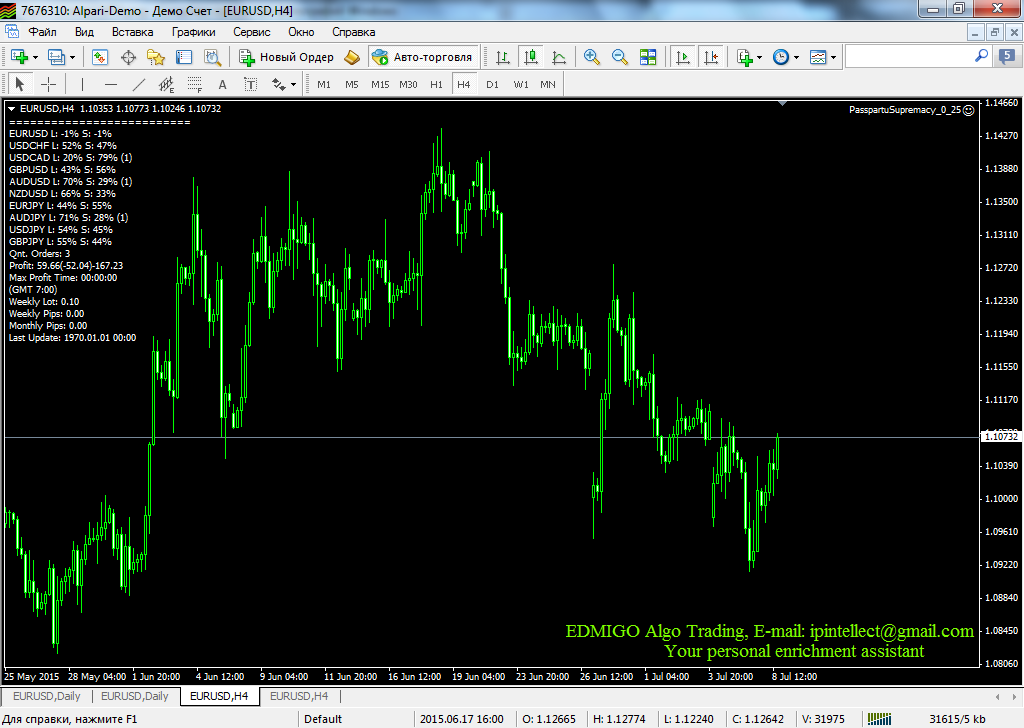Open the Вид menu

(84, 32)
